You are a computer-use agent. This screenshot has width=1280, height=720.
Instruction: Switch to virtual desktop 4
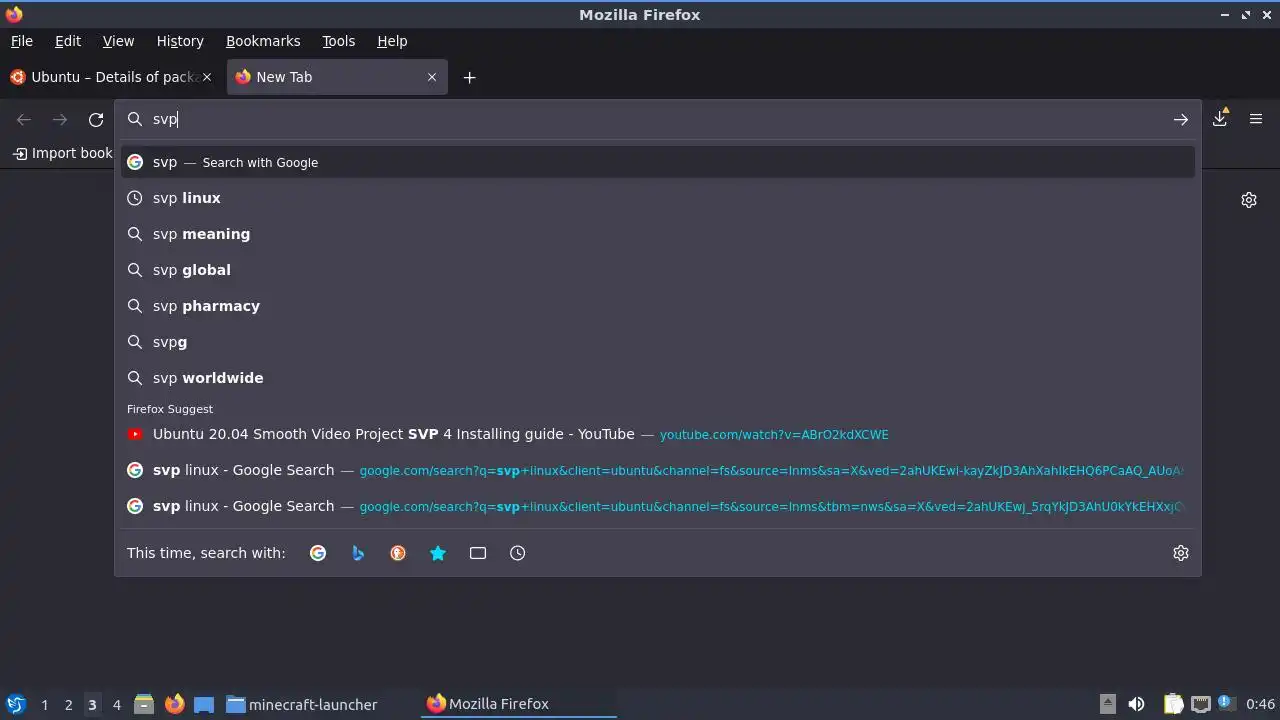tap(116, 704)
